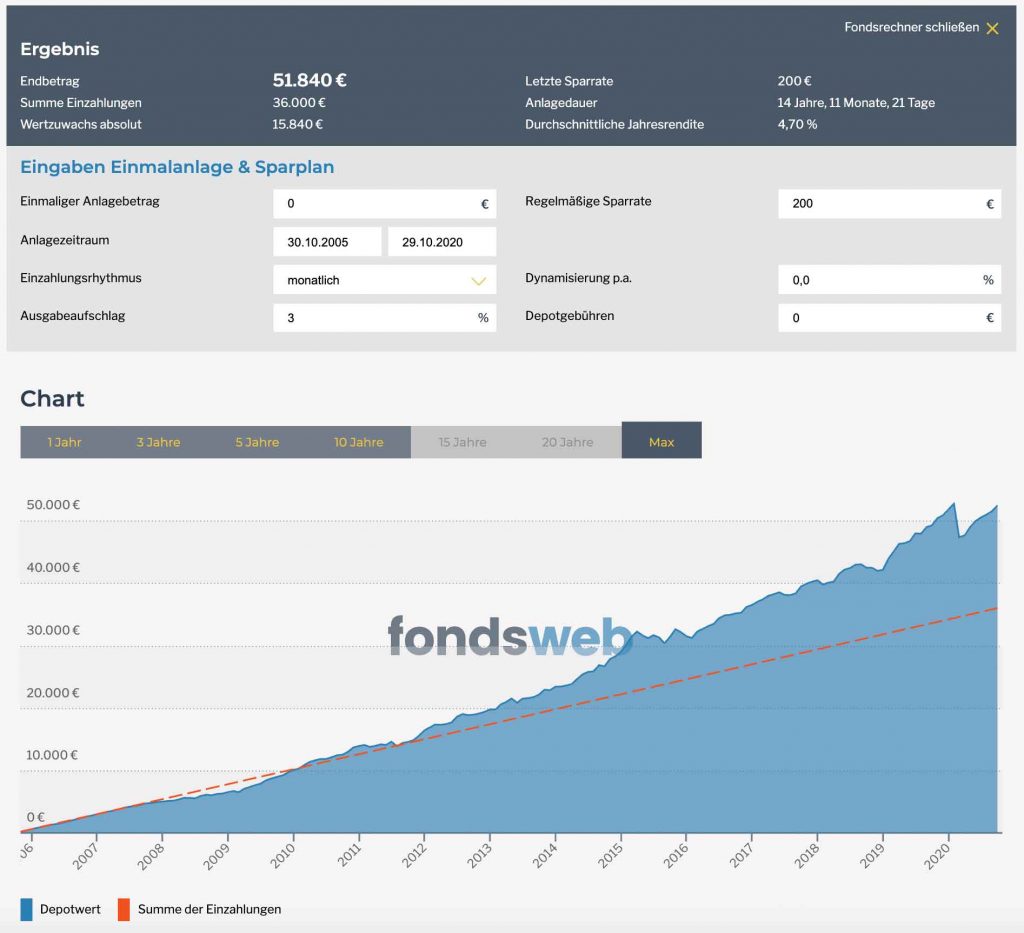Click the Anlagezeitraum start date 30.10.2005
Screen dimensions: 1024x933
tap(327, 242)
